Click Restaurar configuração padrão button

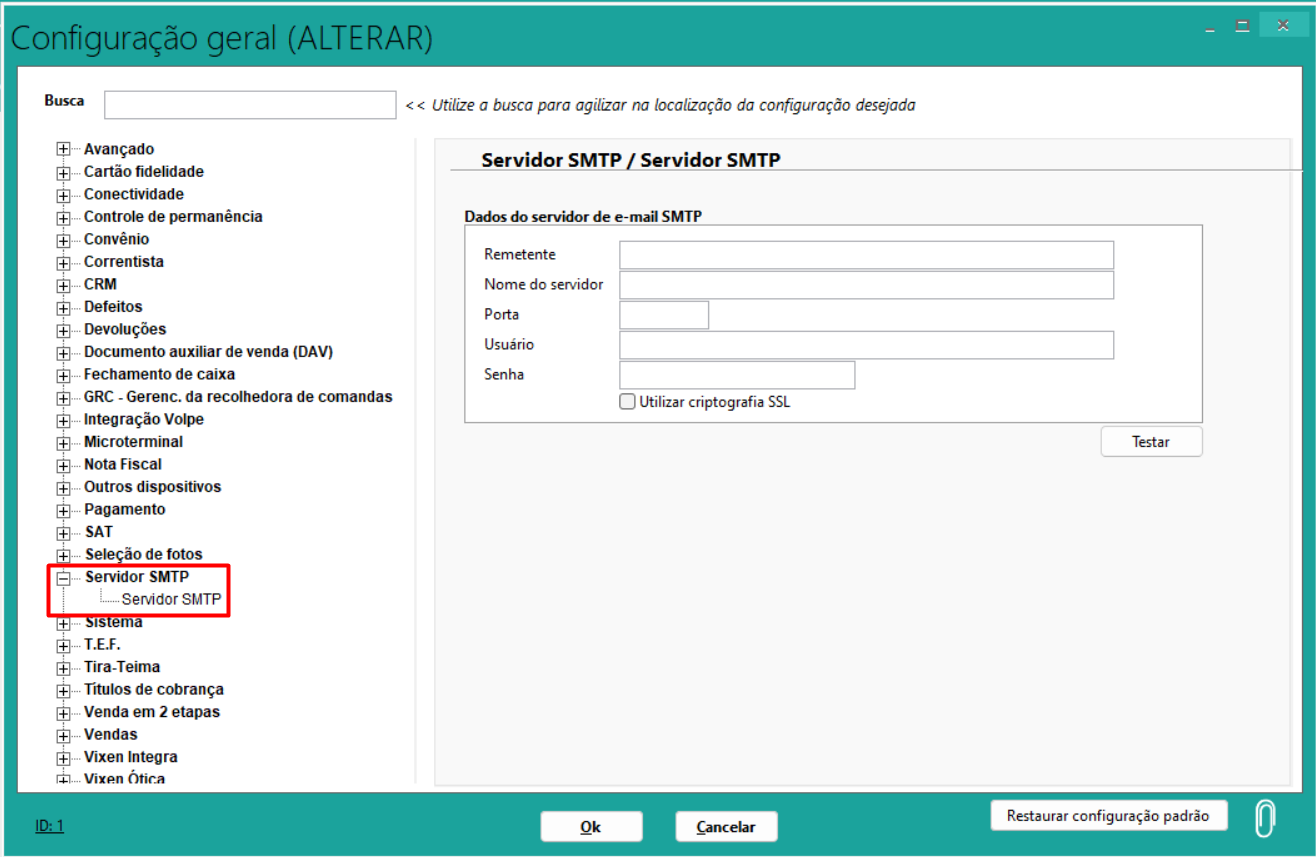(1108, 816)
